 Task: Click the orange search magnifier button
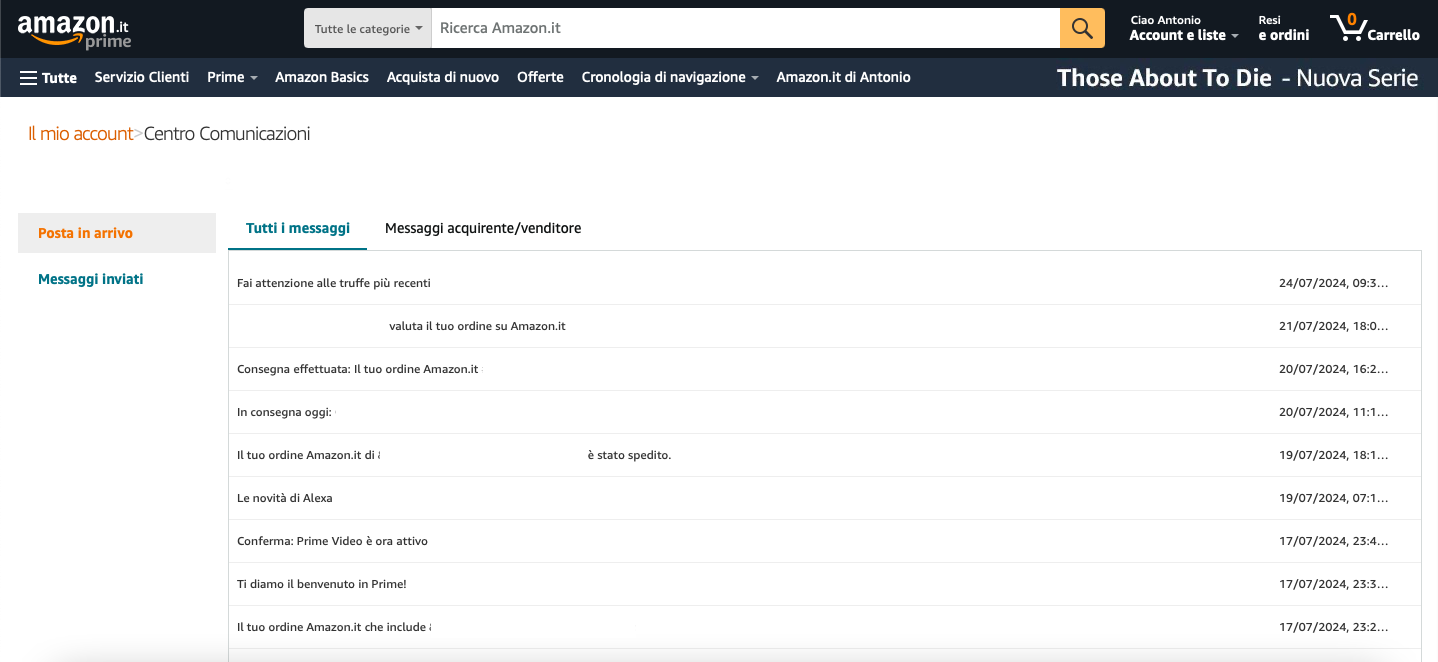pyautogui.click(x=1082, y=28)
